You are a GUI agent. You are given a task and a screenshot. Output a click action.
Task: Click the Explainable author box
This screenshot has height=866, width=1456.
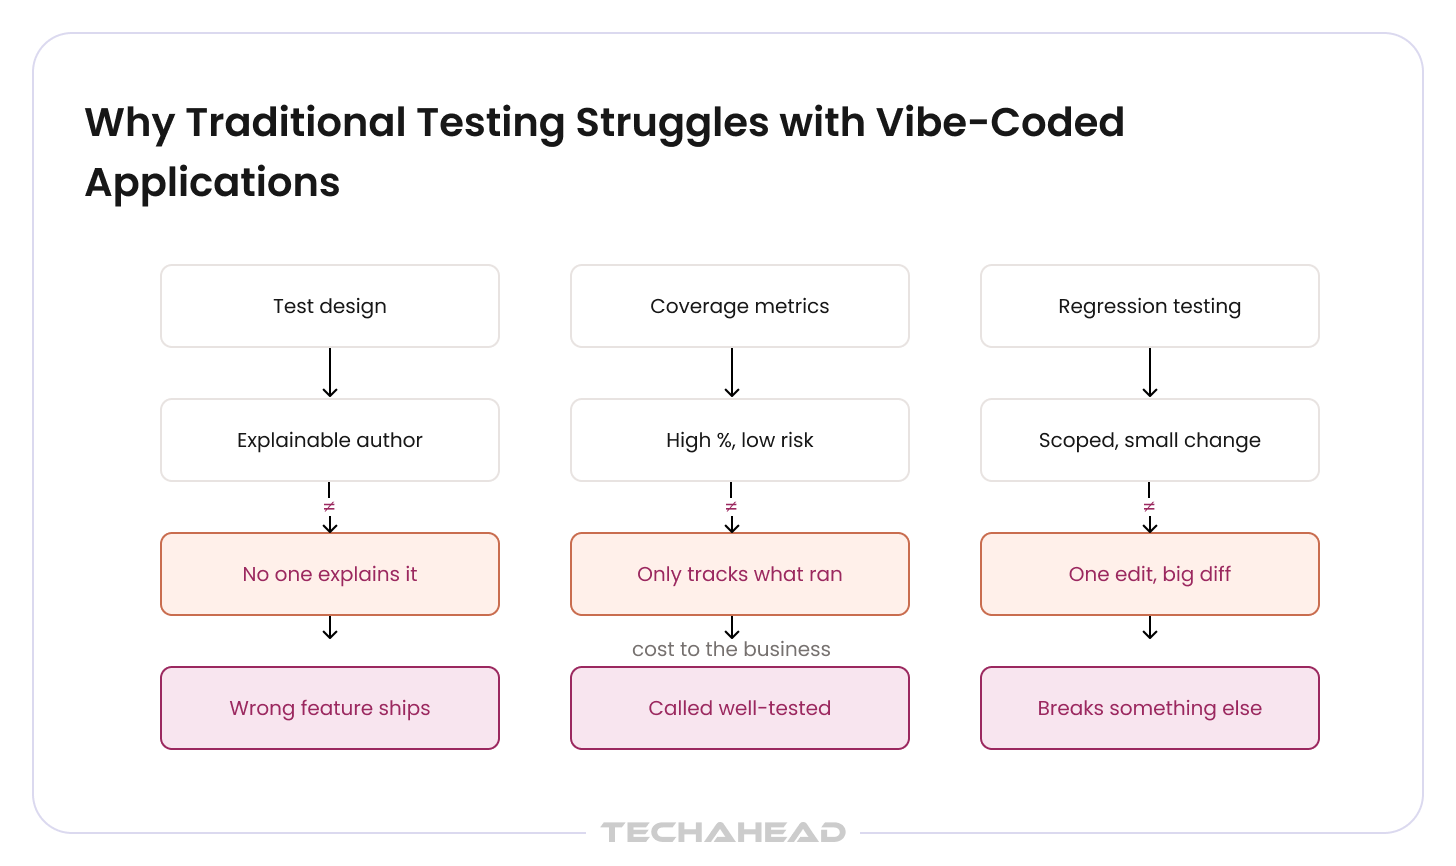330,440
